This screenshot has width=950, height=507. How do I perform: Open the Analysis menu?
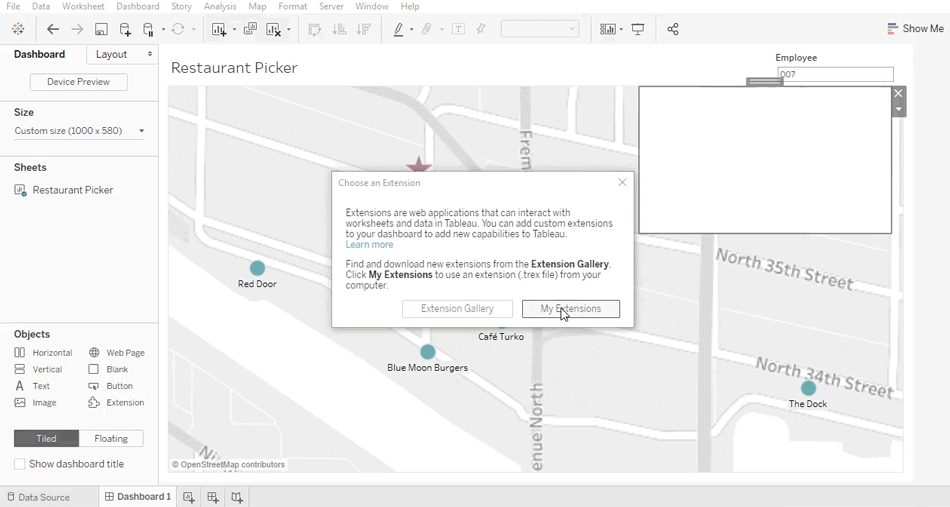click(220, 7)
